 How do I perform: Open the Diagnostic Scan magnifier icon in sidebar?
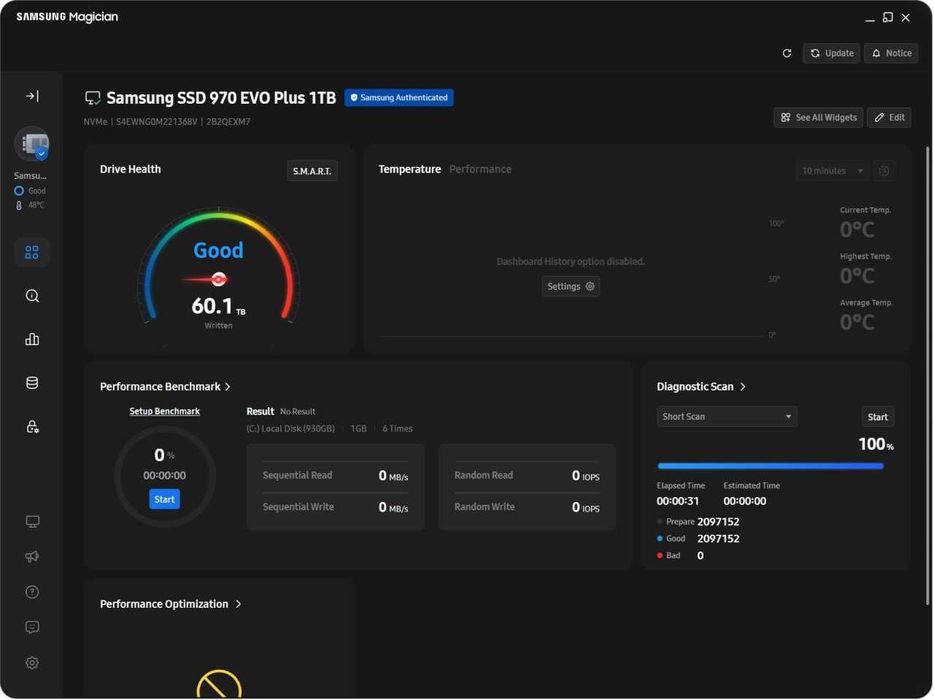pyautogui.click(x=32, y=295)
